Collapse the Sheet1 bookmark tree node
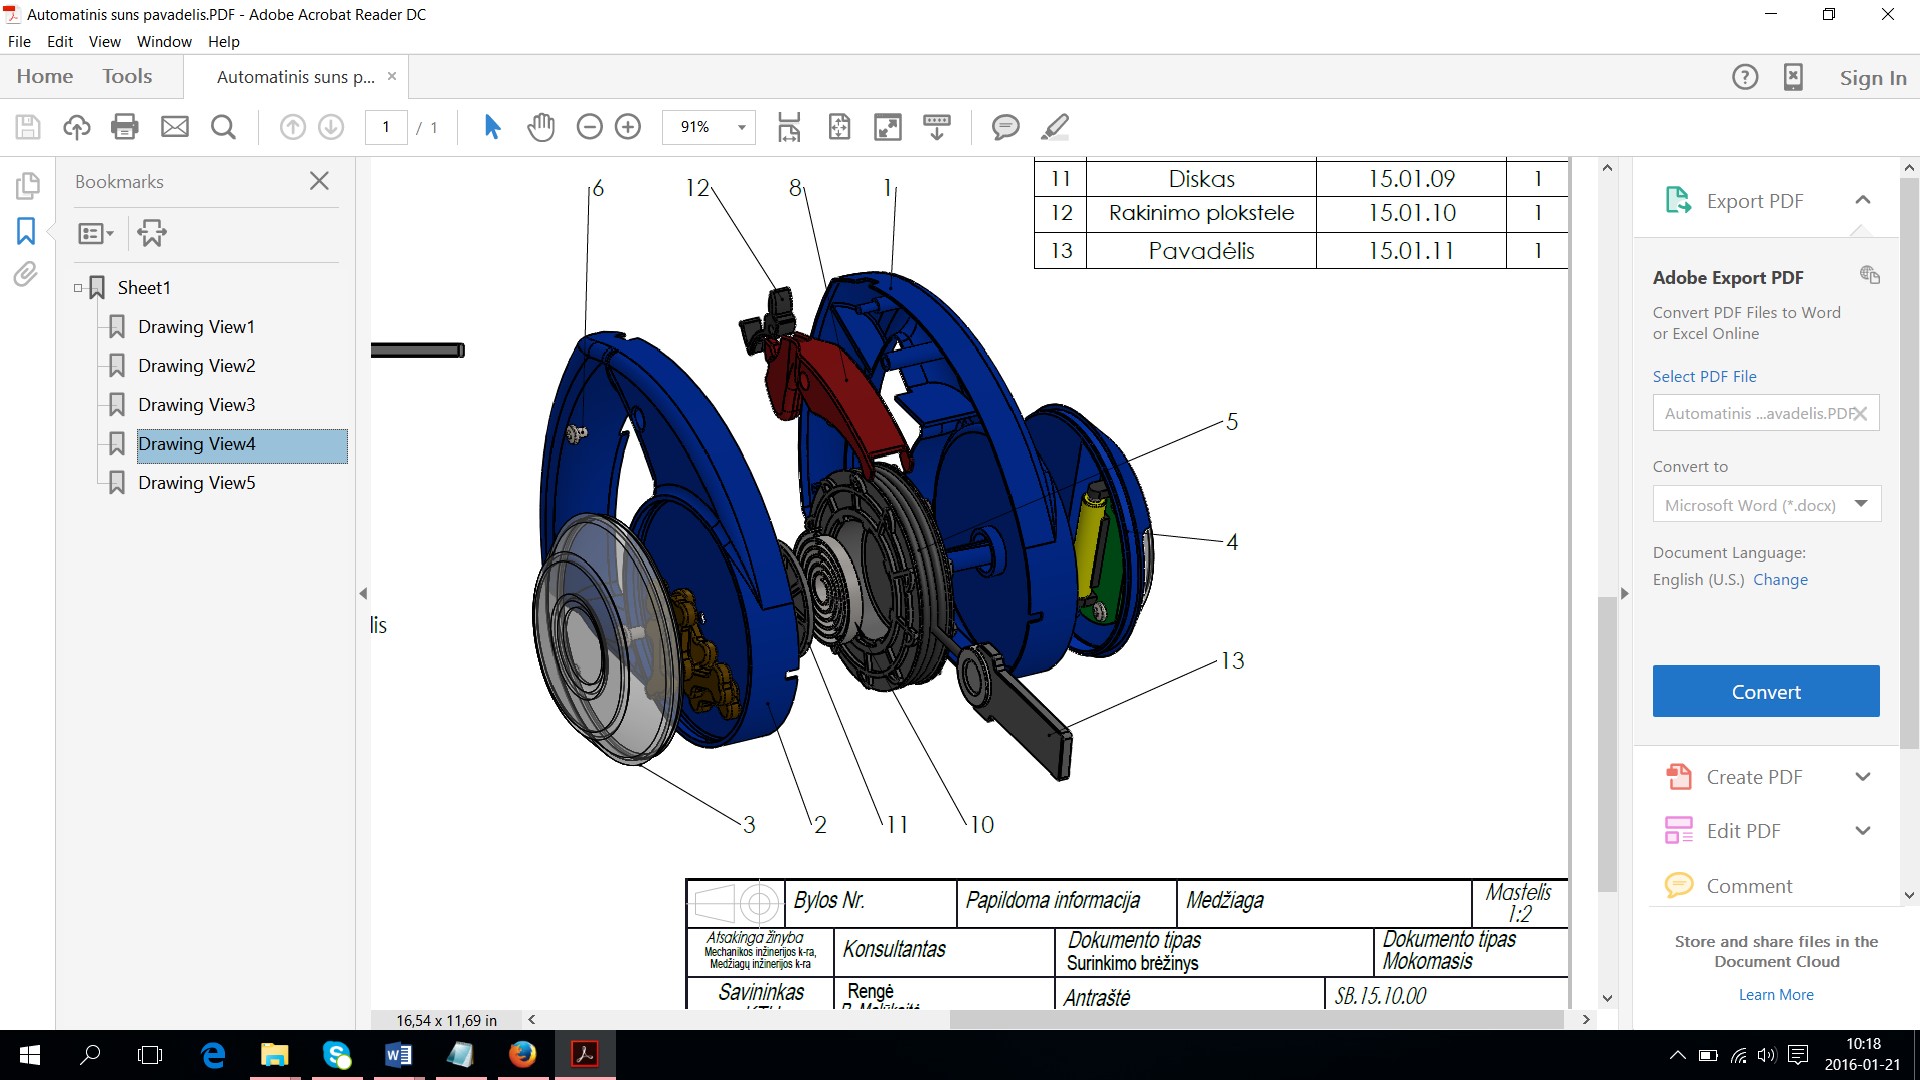This screenshot has width=1920, height=1080. [x=78, y=288]
